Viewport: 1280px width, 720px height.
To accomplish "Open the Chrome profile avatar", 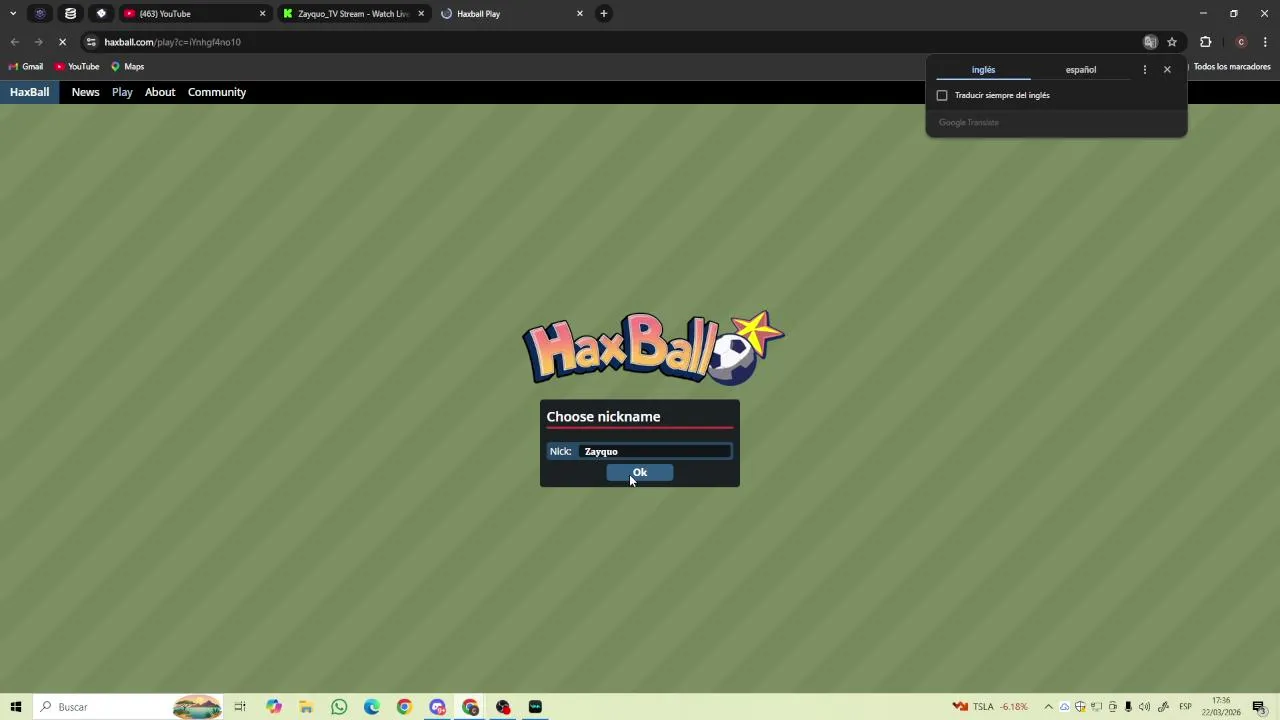I will click(x=1241, y=42).
